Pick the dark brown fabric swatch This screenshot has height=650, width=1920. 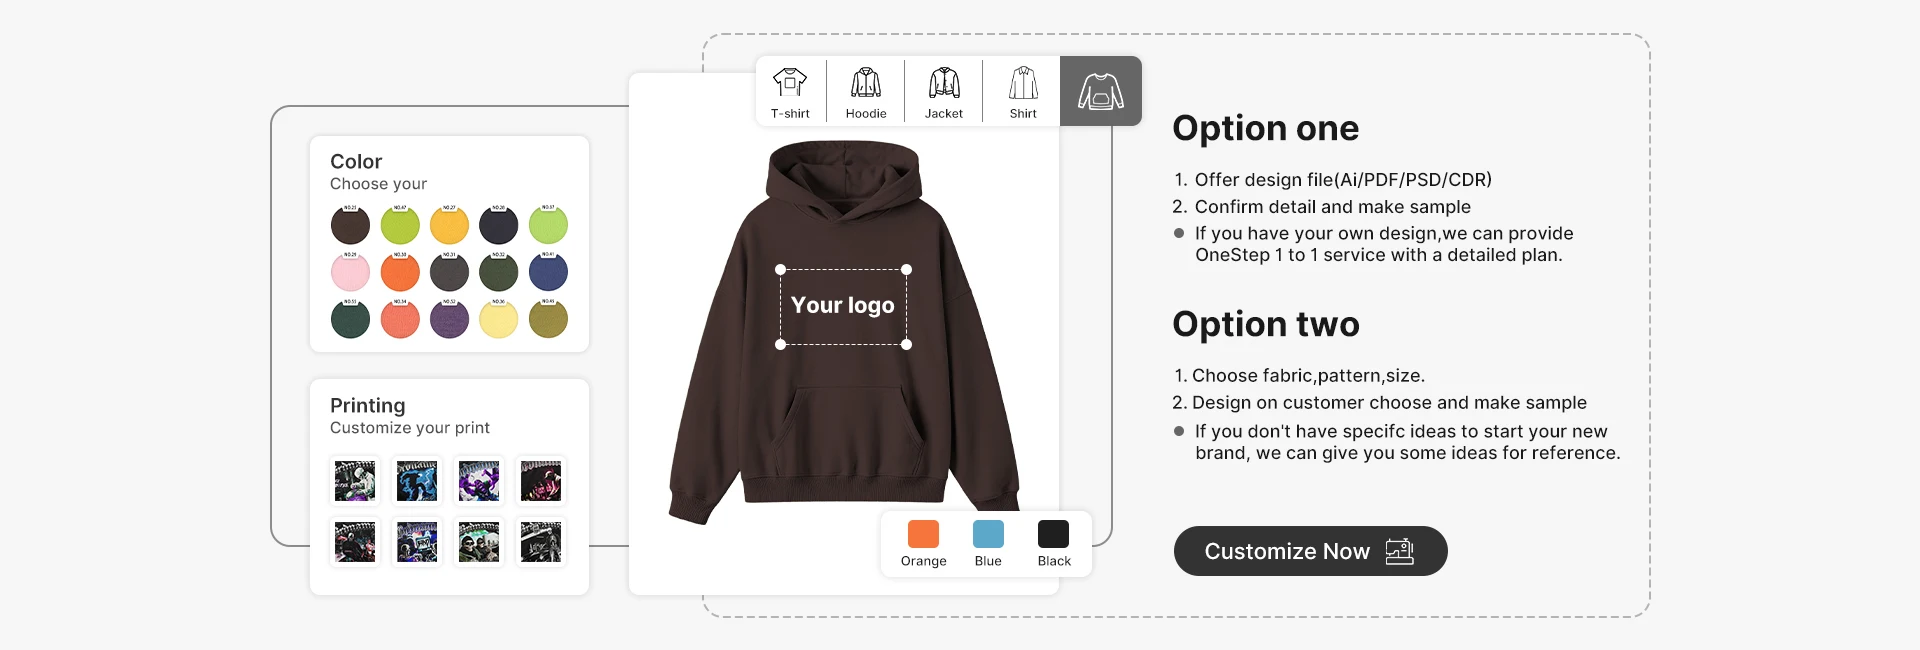coord(350,225)
